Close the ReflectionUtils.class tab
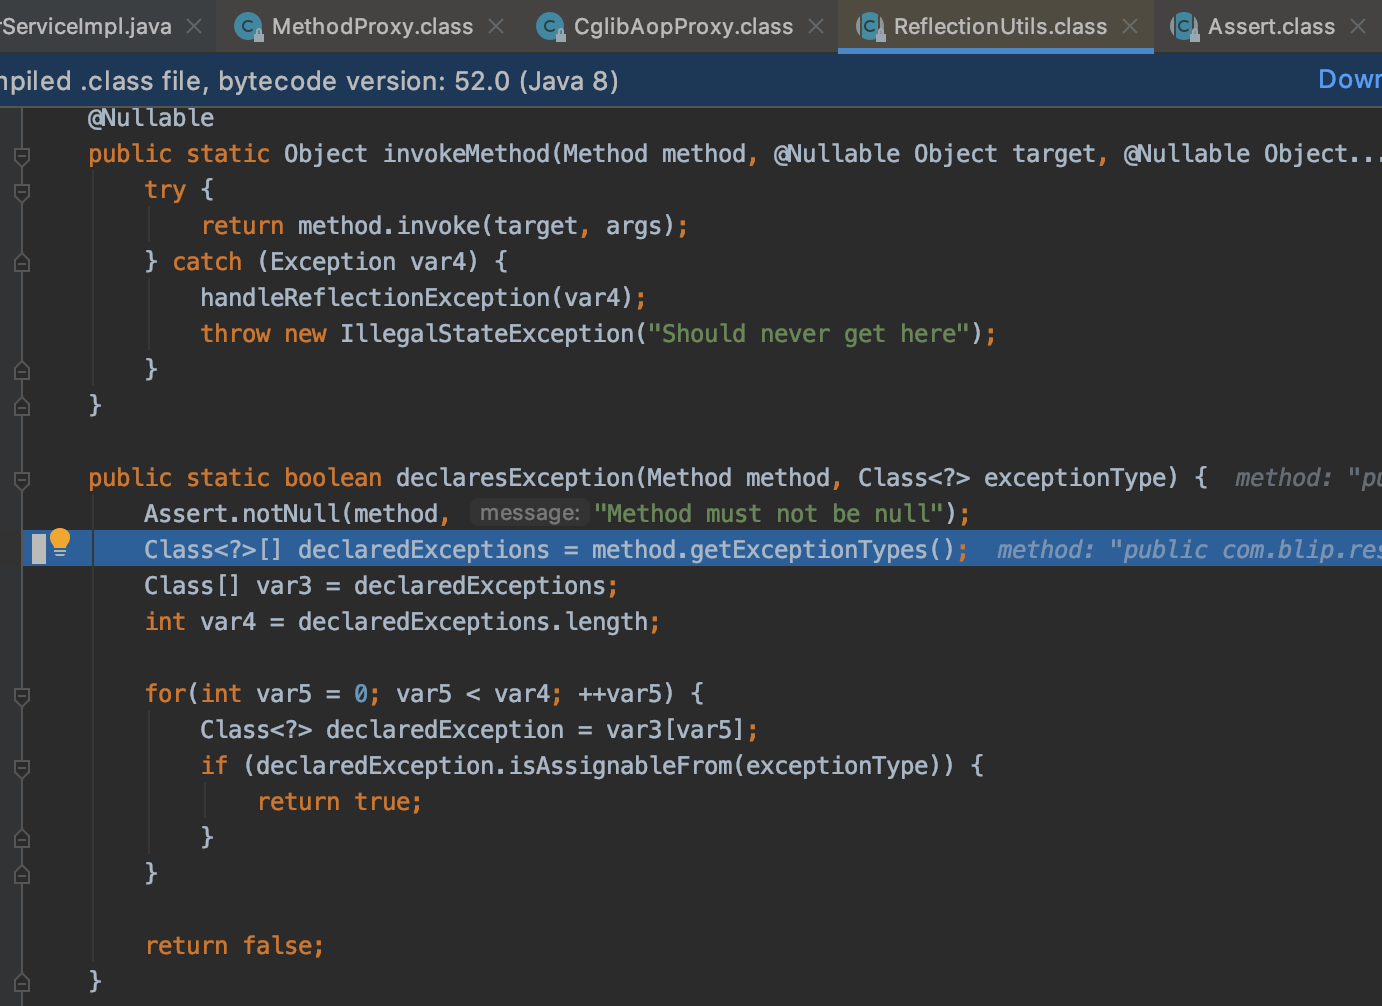Viewport: 1382px width, 1006px height. (x=1130, y=27)
